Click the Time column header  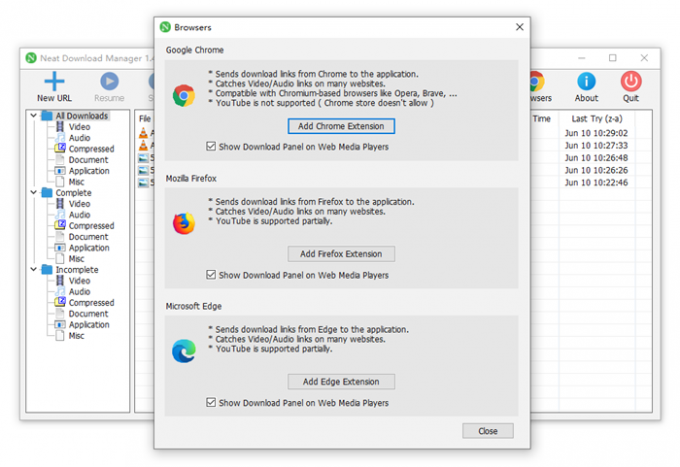pos(542,119)
